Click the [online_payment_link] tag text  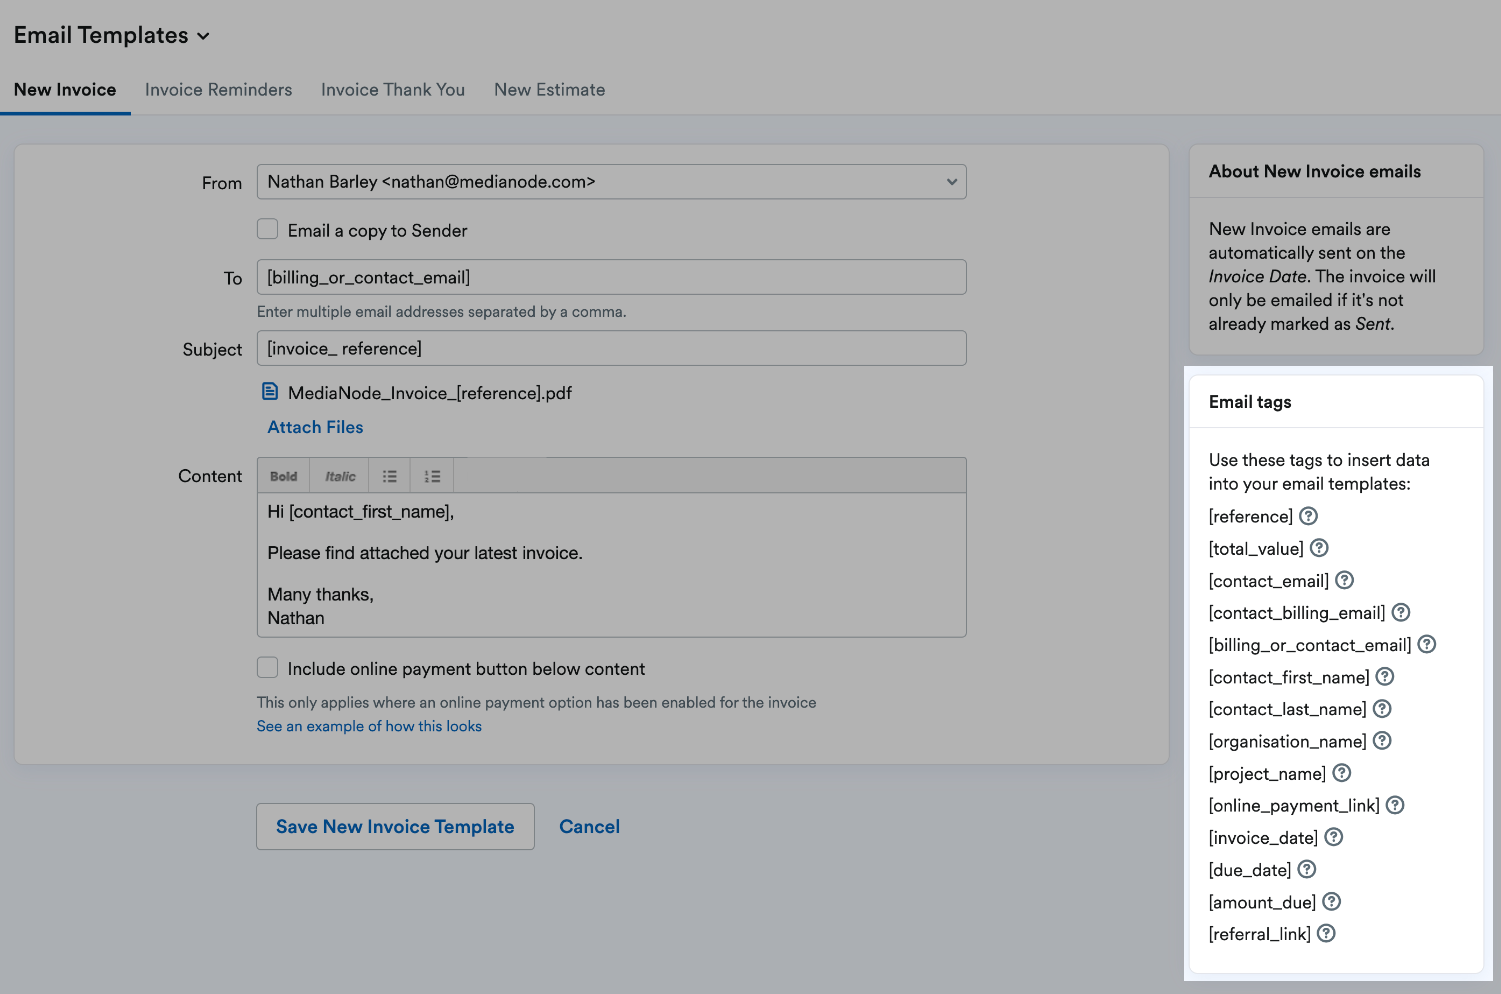click(1294, 806)
